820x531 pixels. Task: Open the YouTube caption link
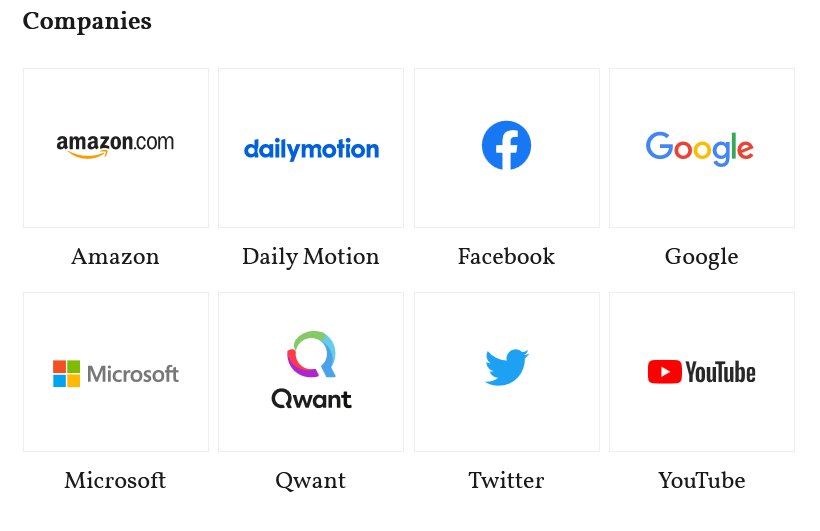[701, 481]
